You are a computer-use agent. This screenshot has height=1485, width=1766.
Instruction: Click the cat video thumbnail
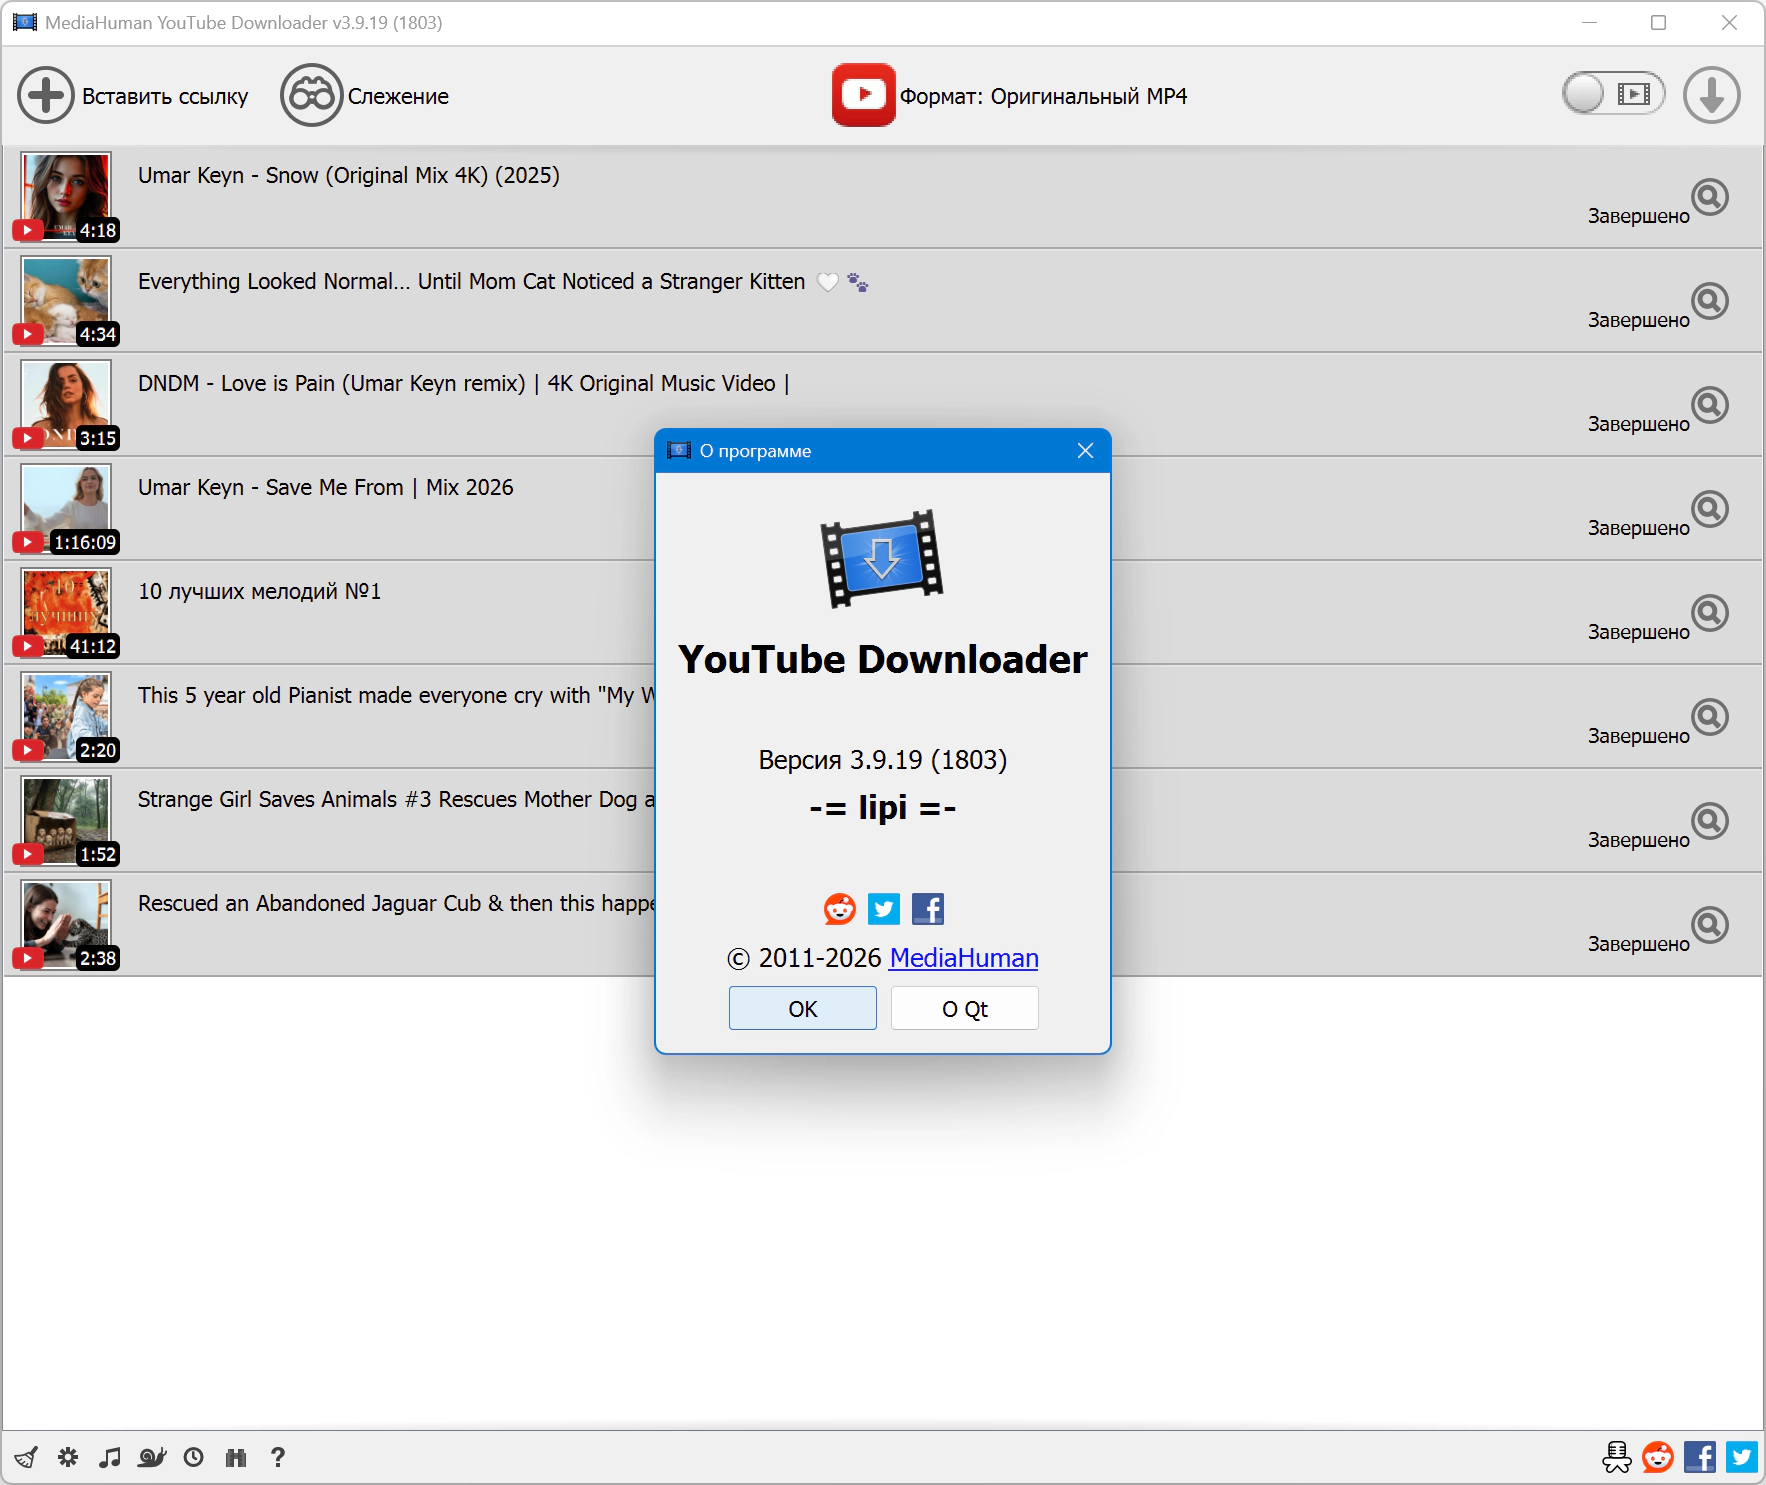(x=66, y=300)
